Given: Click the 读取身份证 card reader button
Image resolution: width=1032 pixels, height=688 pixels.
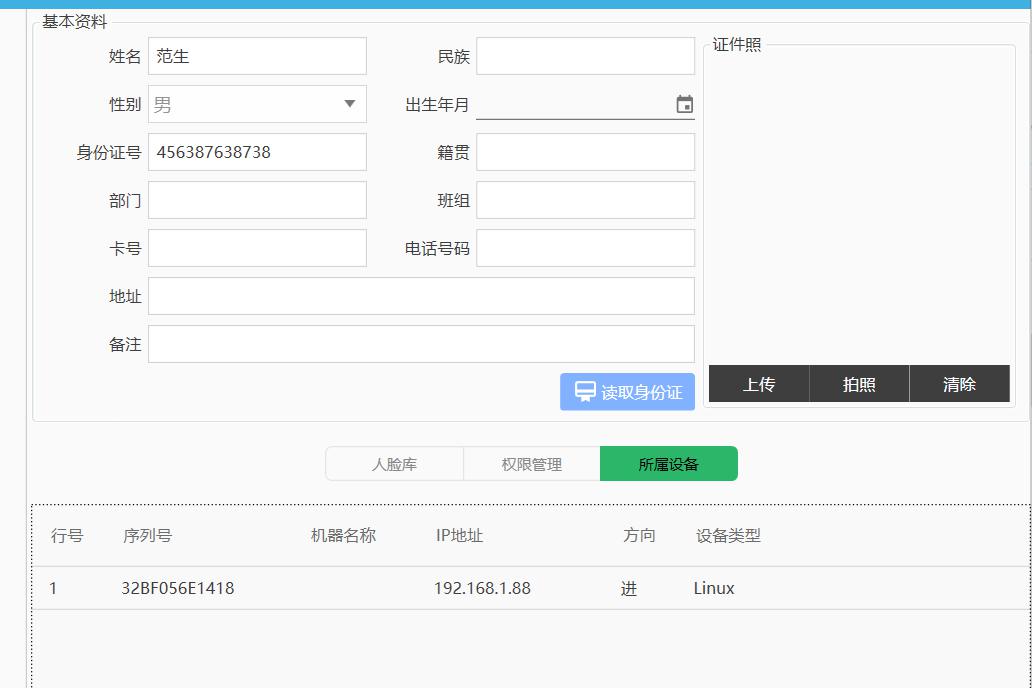Looking at the screenshot, I should pyautogui.click(x=627, y=392).
